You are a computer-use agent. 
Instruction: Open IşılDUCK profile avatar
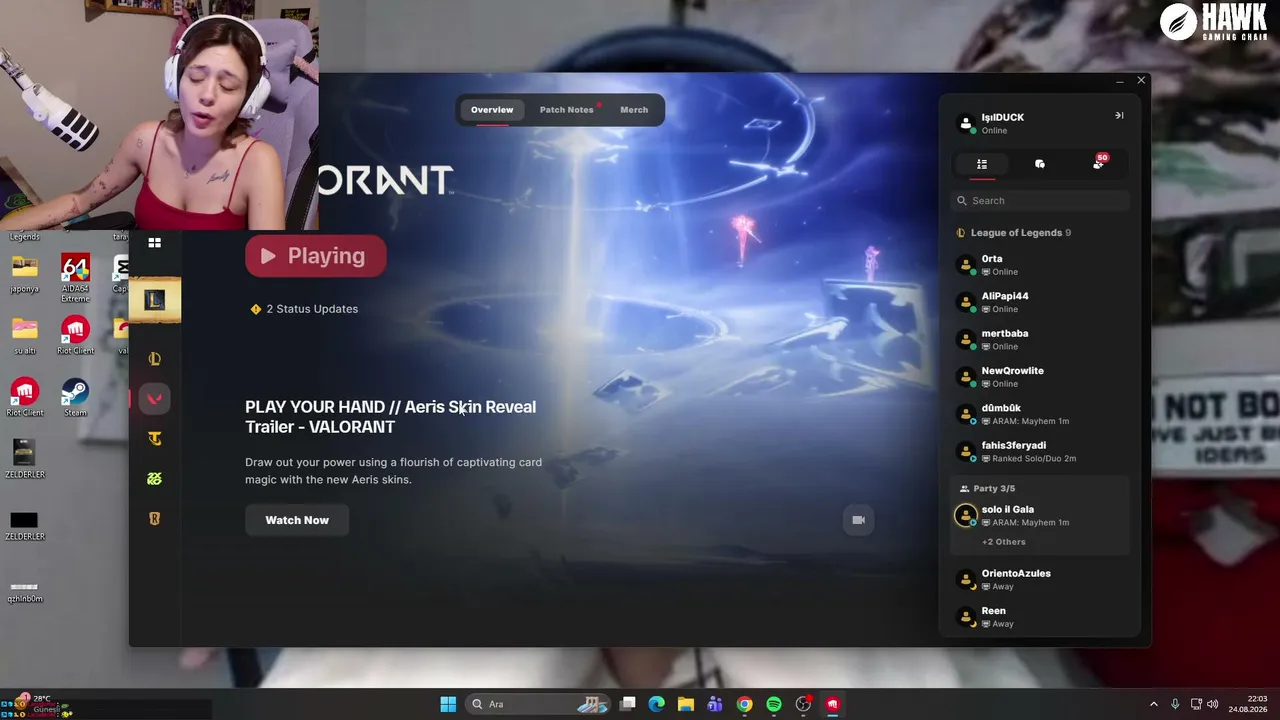click(966, 124)
